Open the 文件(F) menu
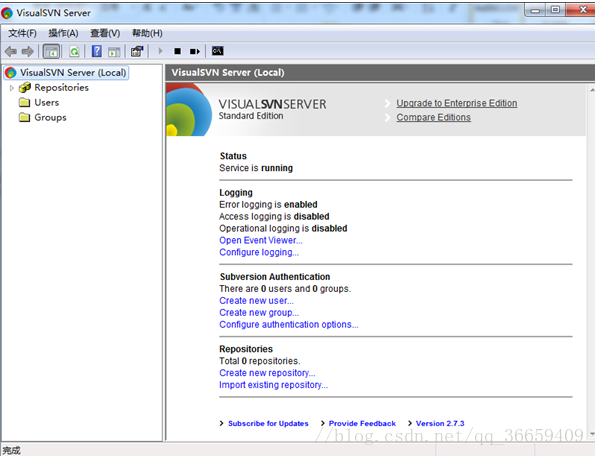 [22, 33]
